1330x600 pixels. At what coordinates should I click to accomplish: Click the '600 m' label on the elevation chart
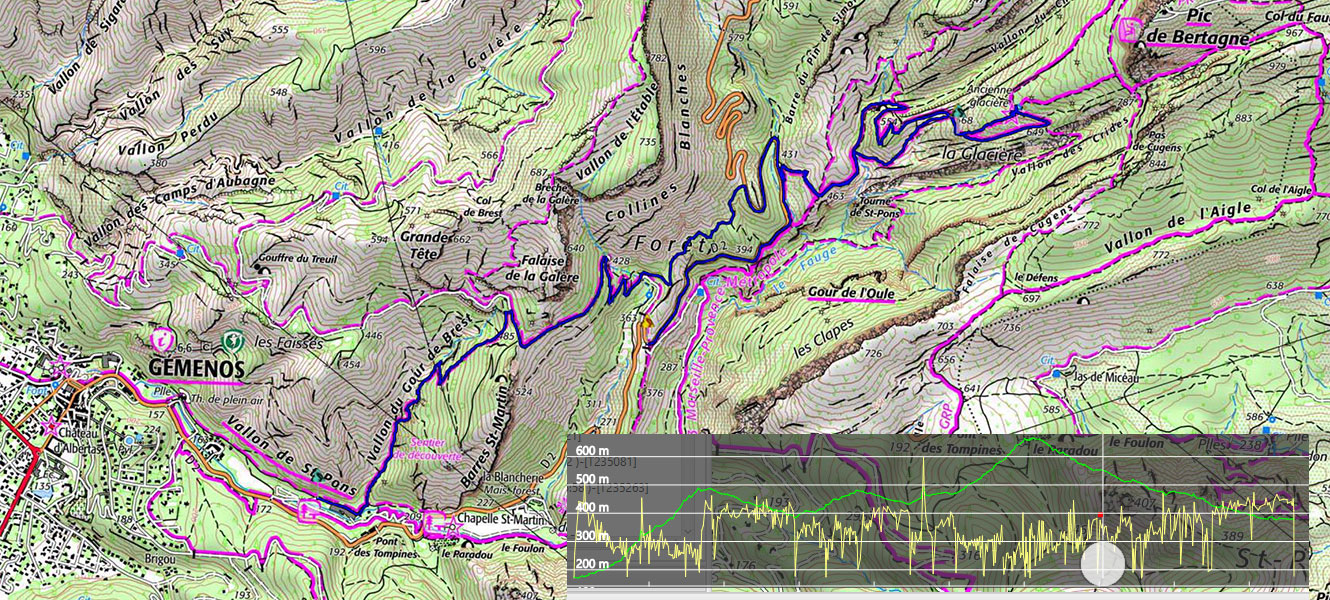click(x=590, y=449)
